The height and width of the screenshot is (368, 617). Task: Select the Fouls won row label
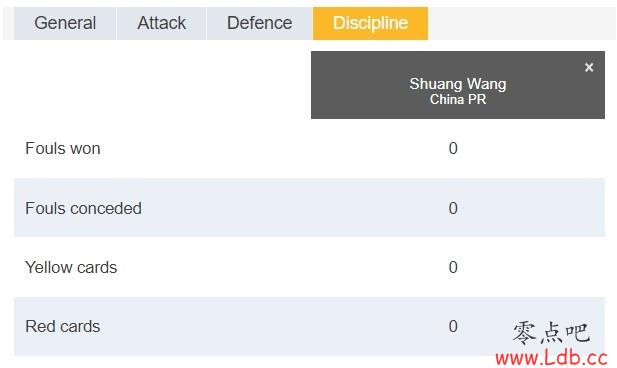63,149
